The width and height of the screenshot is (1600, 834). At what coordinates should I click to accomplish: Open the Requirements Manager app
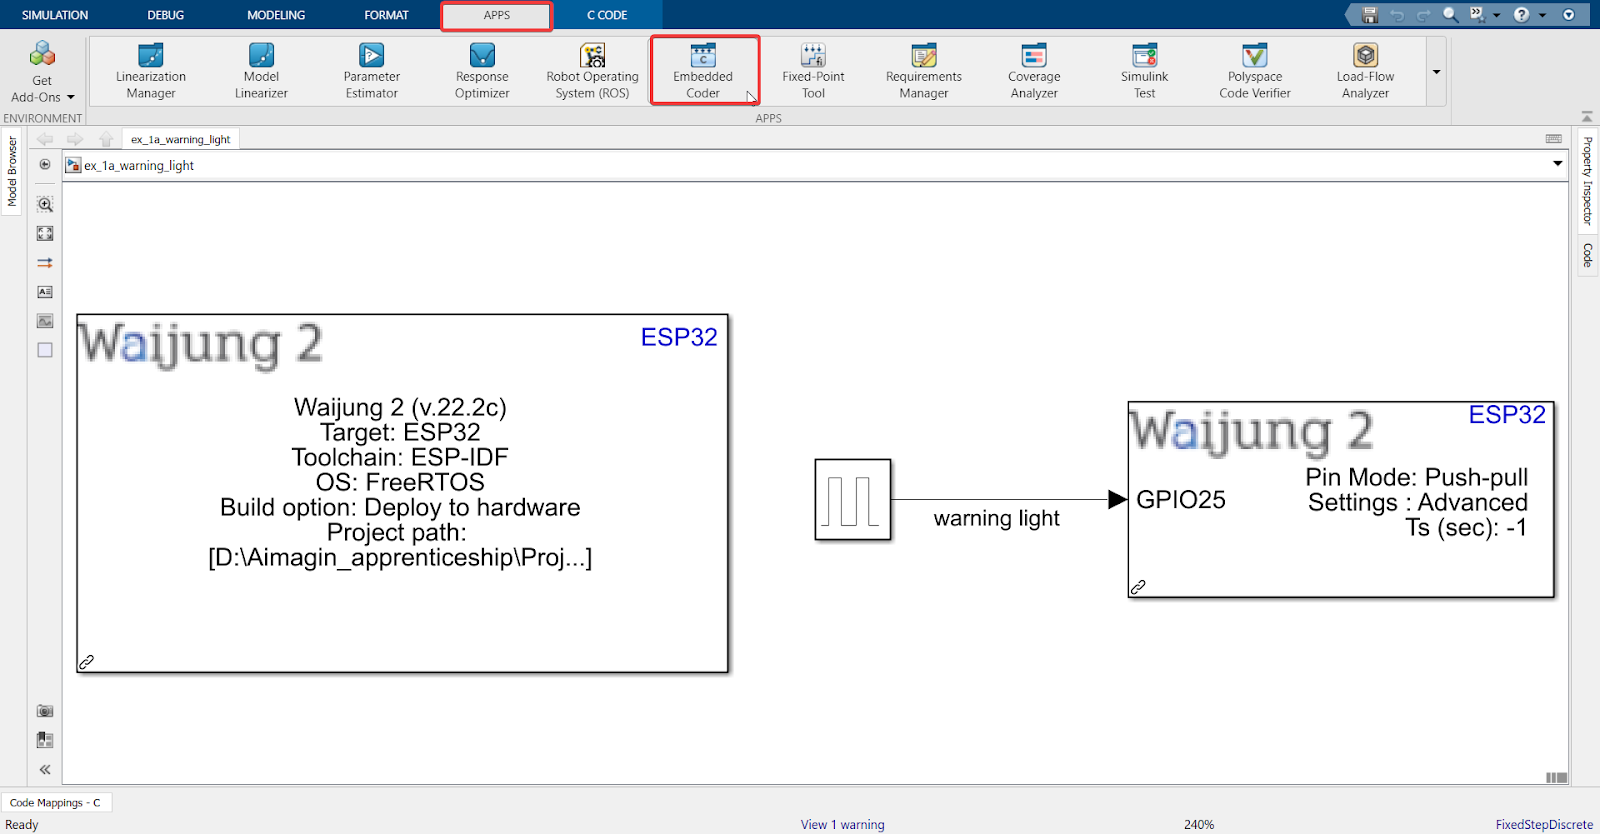point(924,71)
